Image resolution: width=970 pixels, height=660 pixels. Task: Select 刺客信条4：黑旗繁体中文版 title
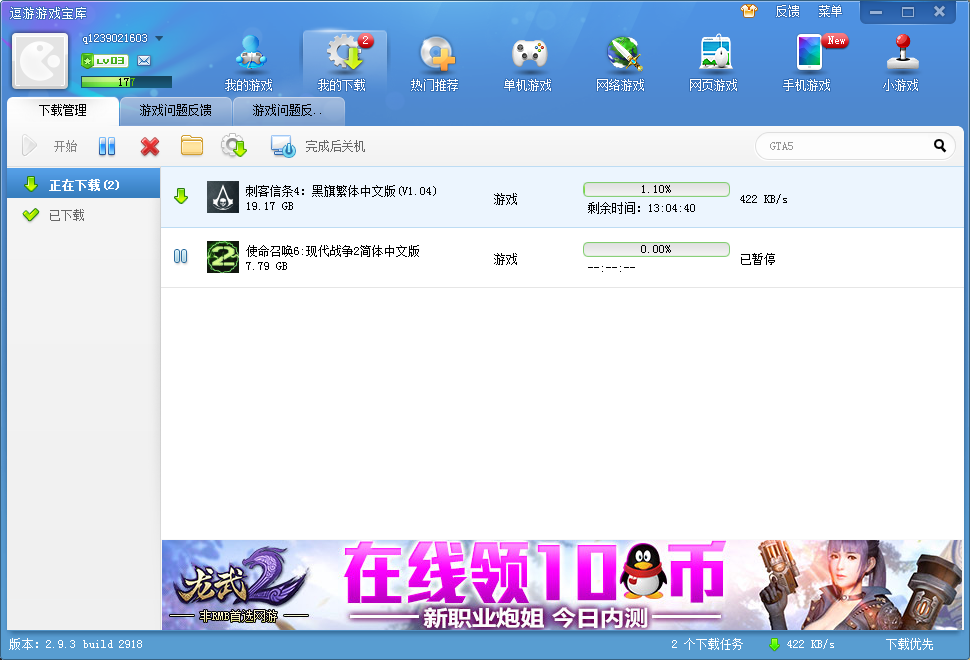(341, 191)
